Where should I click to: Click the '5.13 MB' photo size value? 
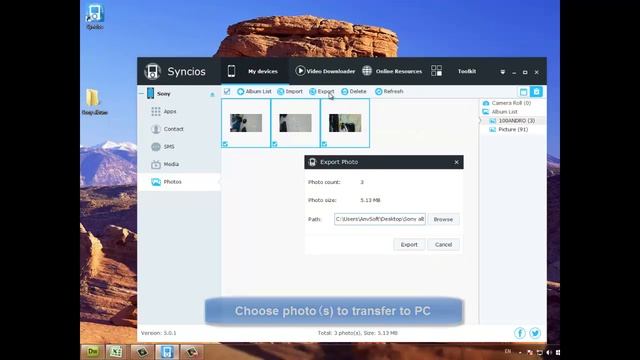tap(370, 200)
